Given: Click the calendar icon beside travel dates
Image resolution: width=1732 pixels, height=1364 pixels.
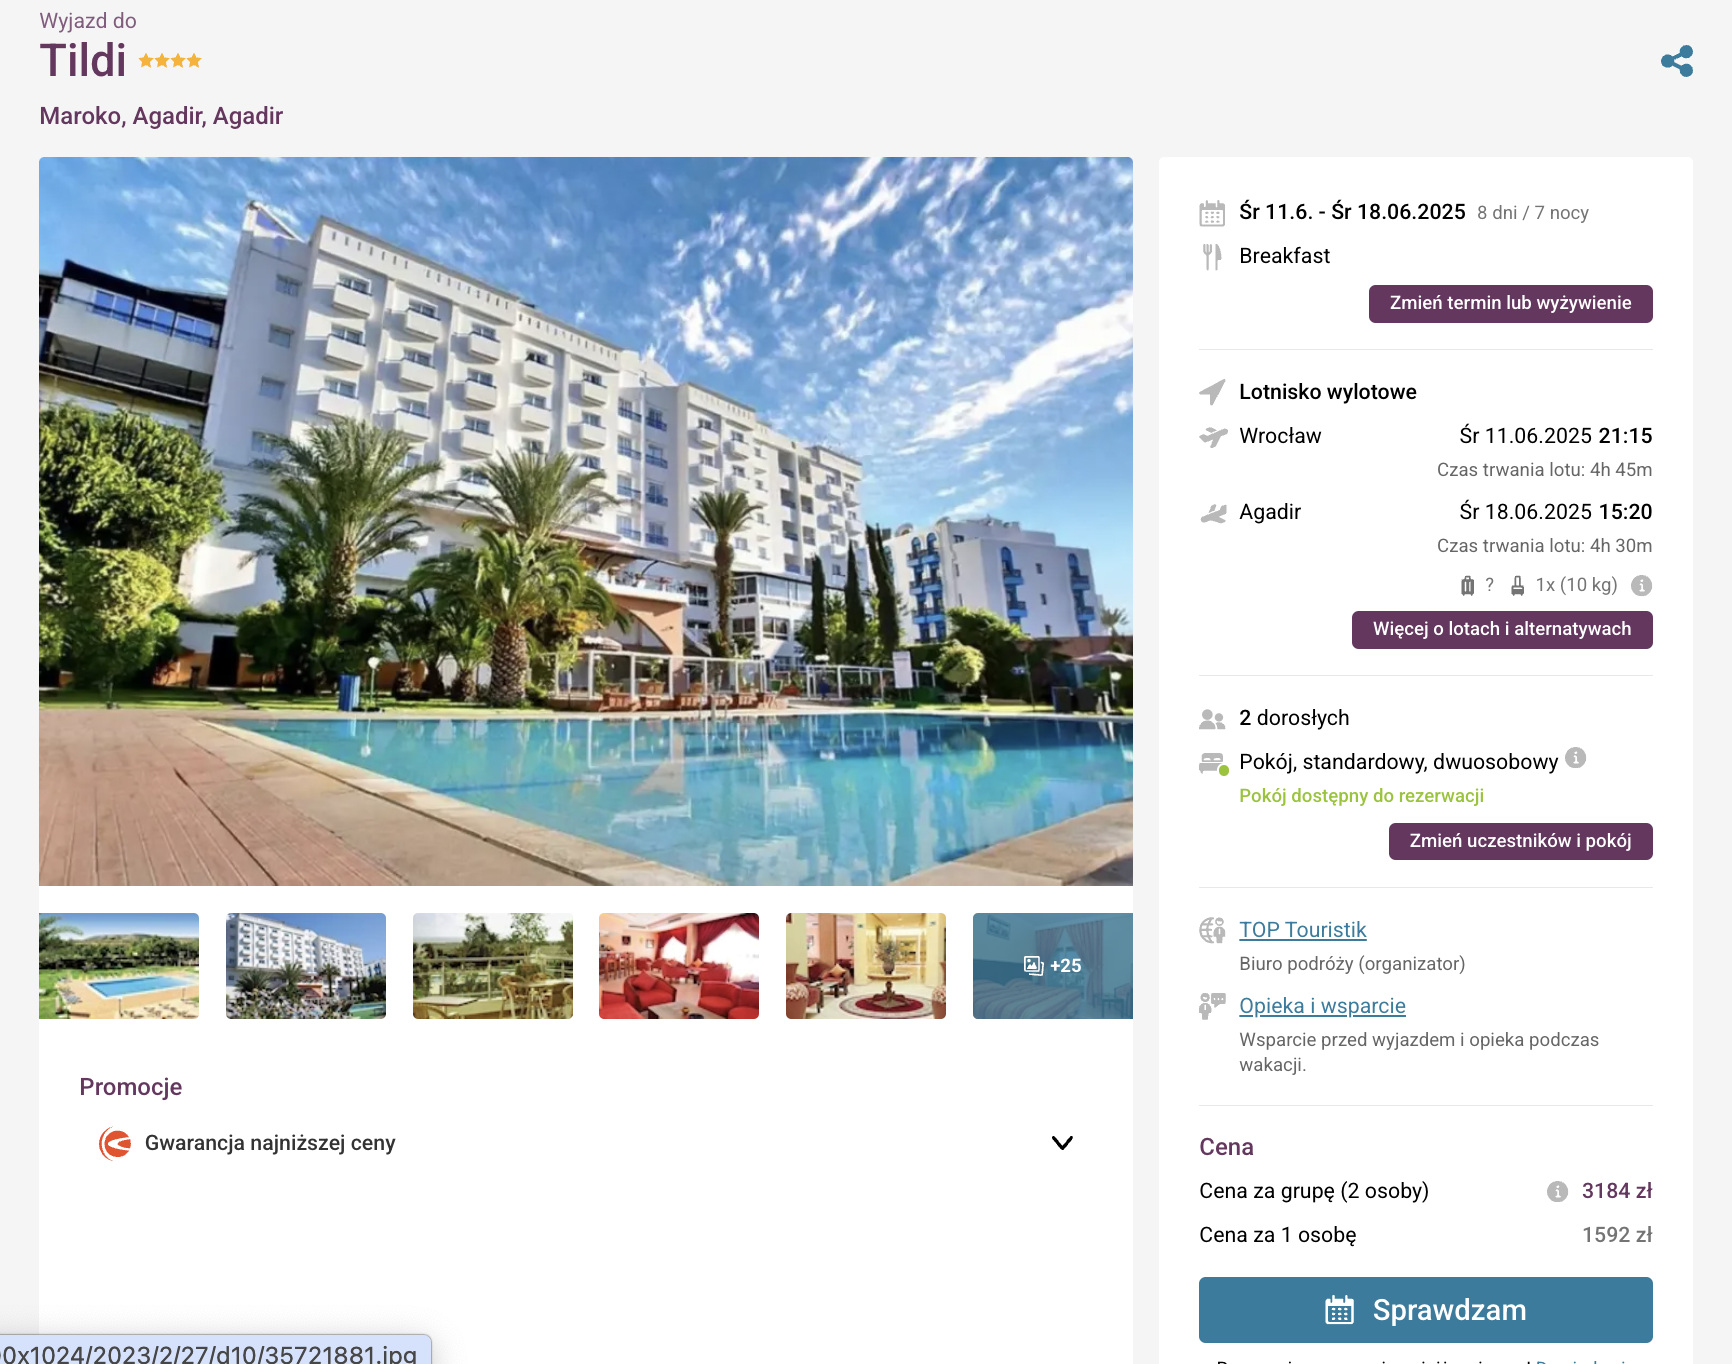Looking at the screenshot, I should click(x=1212, y=213).
